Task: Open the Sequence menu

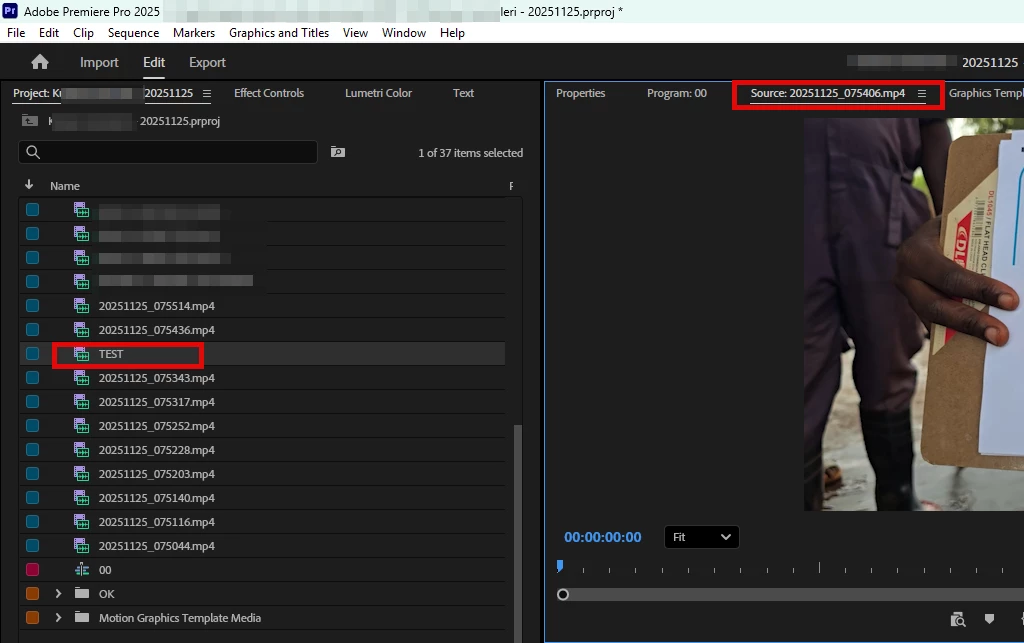Action: [x=133, y=33]
